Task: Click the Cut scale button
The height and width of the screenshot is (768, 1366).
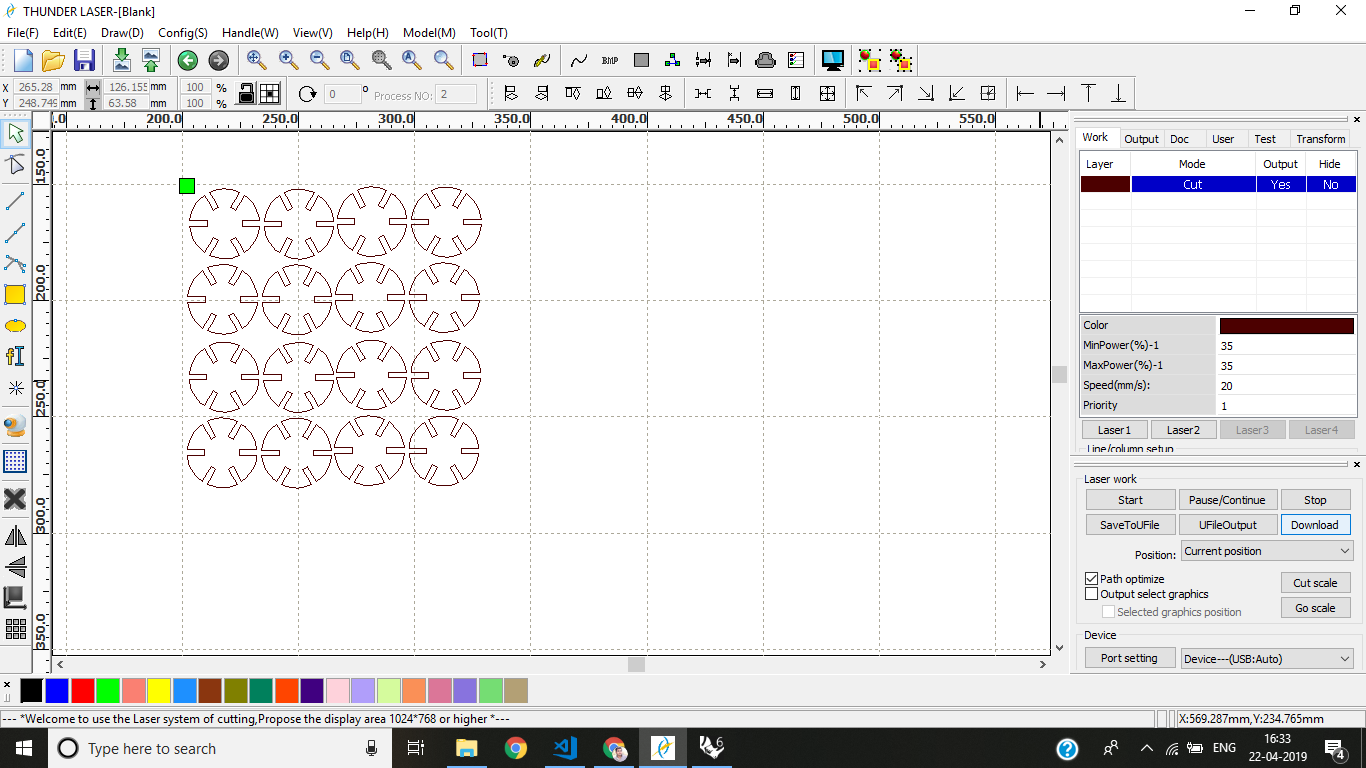Action: (x=1315, y=583)
